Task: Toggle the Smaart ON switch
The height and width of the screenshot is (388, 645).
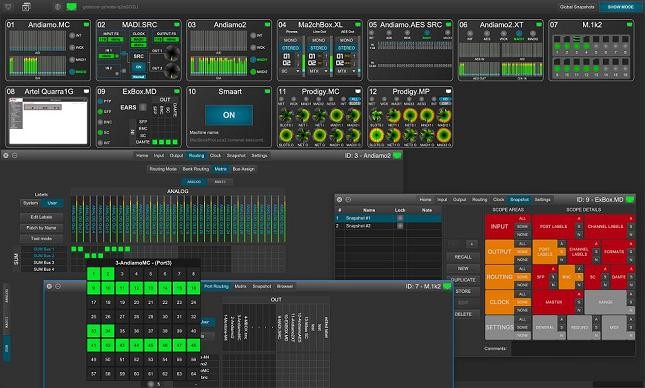Action: (x=229, y=115)
